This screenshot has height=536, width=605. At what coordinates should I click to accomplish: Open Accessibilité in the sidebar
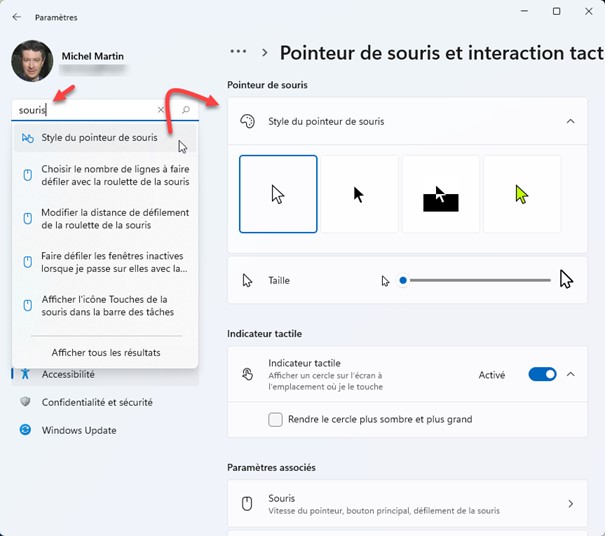tap(105, 374)
